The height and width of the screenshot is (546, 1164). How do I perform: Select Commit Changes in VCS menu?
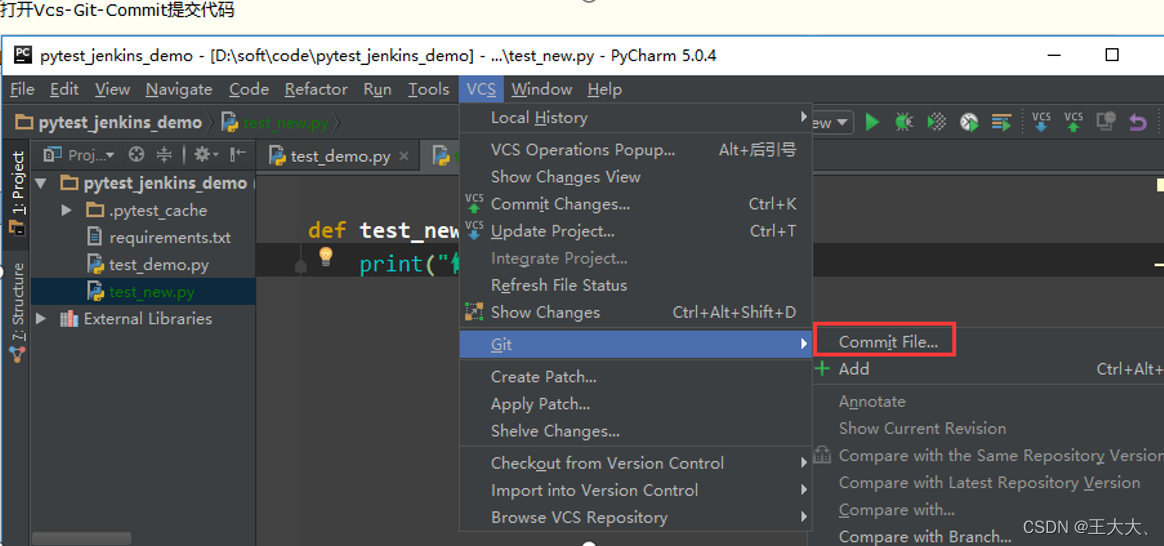636,204
